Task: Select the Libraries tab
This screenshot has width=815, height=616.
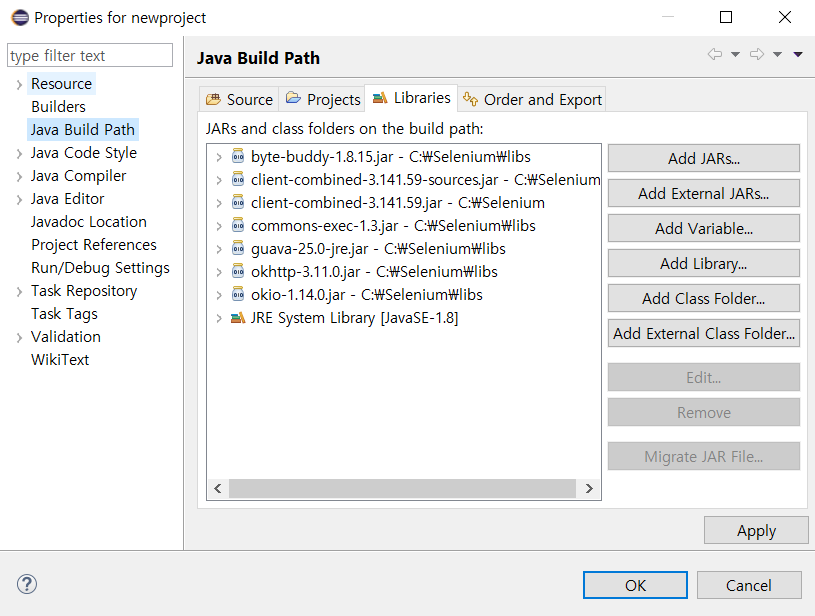Action: coord(411,98)
